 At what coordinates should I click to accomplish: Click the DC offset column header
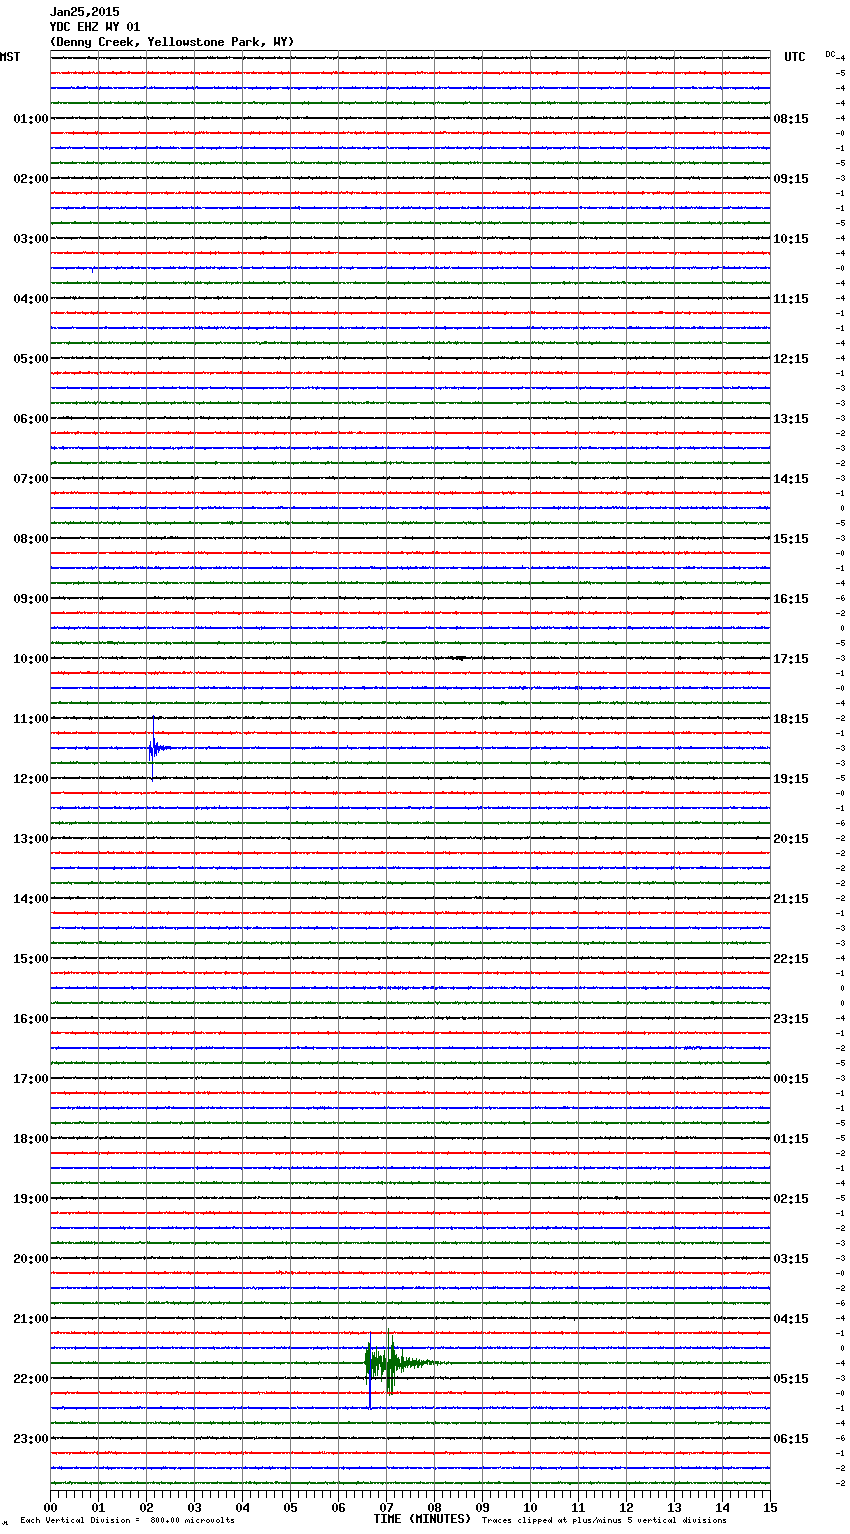[x=830, y=54]
